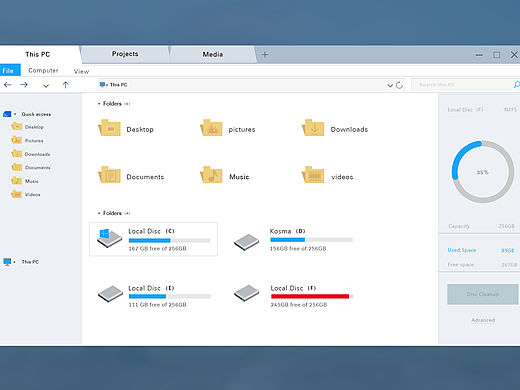
Task: Click '167 GB free of 256GB' text
Action: 157,248
